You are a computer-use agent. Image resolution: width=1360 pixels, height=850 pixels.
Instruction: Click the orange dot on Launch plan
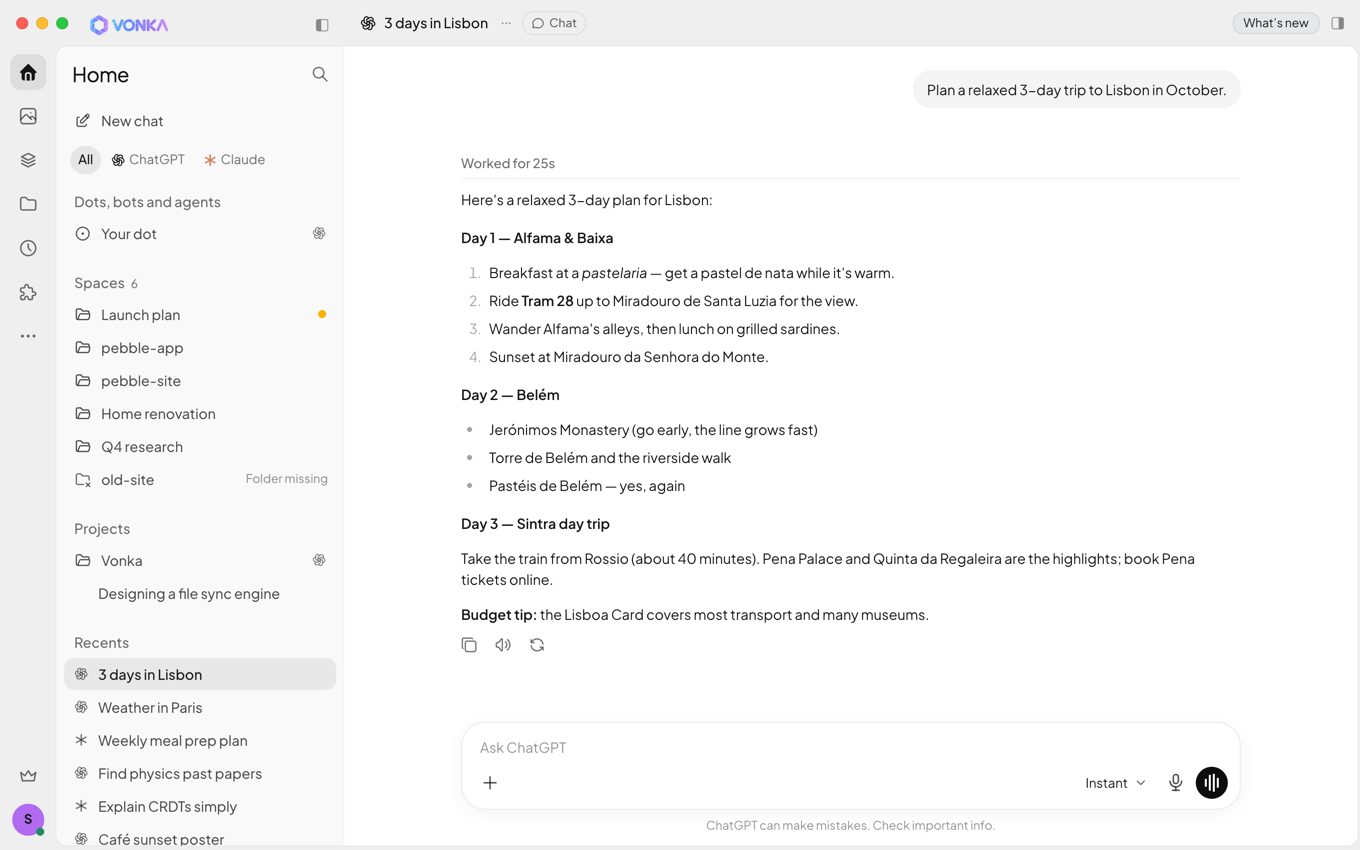pos(322,315)
